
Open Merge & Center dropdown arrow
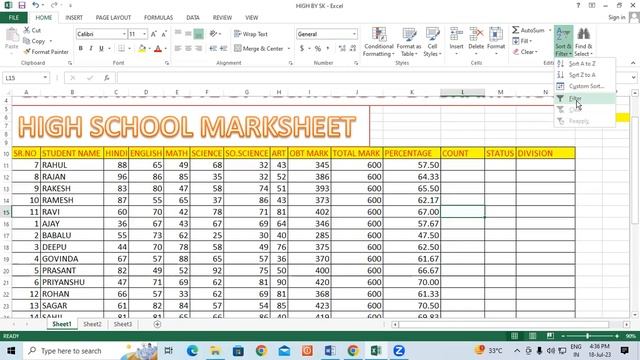pyautogui.click(x=289, y=49)
